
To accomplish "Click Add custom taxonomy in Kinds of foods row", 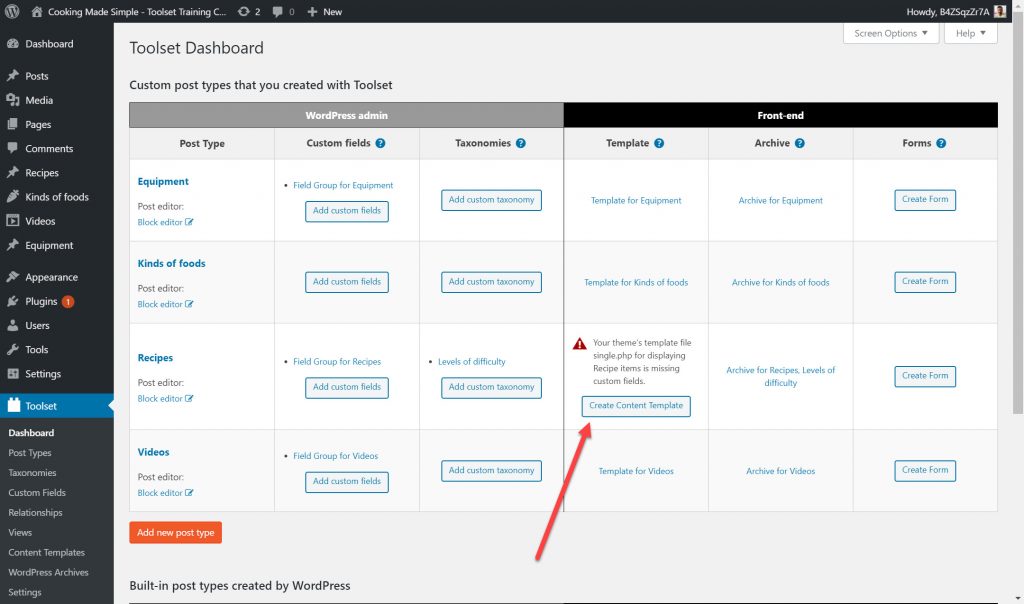I will [x=491, y=282].
